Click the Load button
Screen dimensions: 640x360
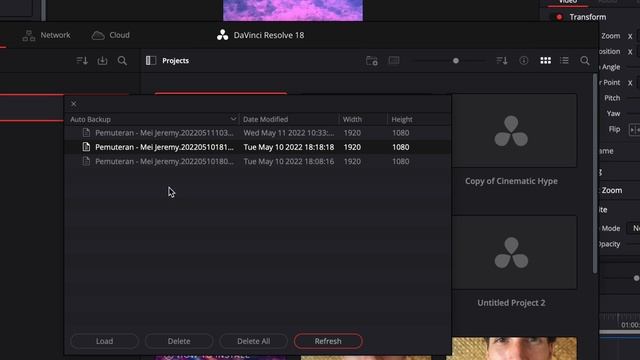[104, 341]
